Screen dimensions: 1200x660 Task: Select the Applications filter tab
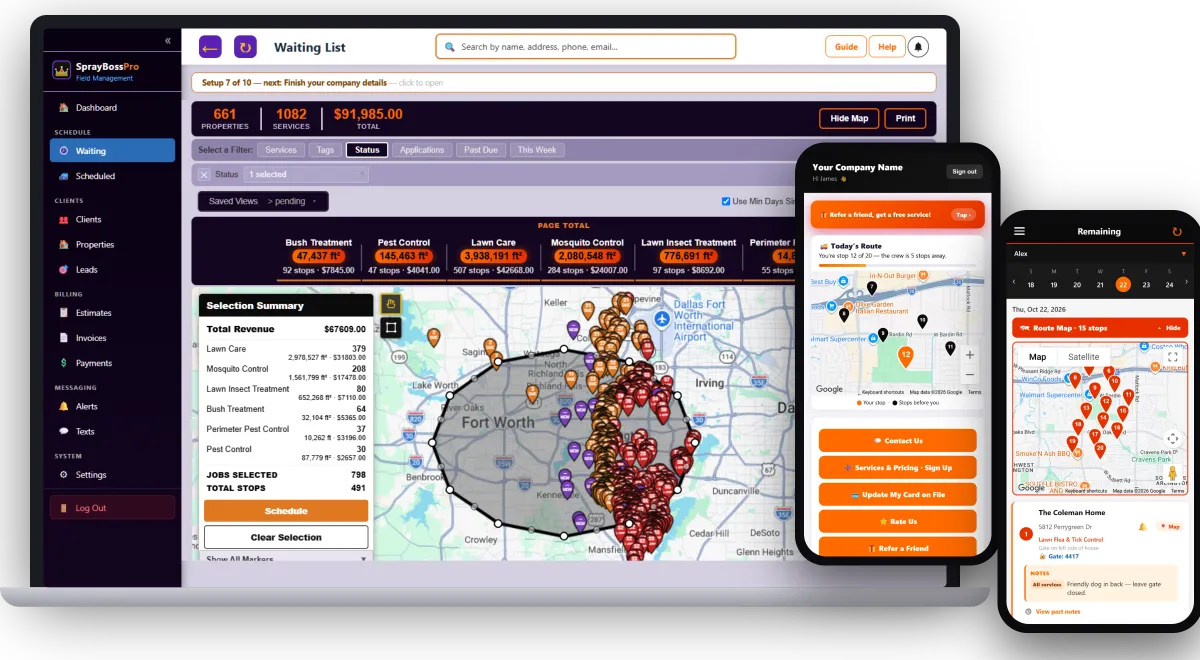click(422, 150)
